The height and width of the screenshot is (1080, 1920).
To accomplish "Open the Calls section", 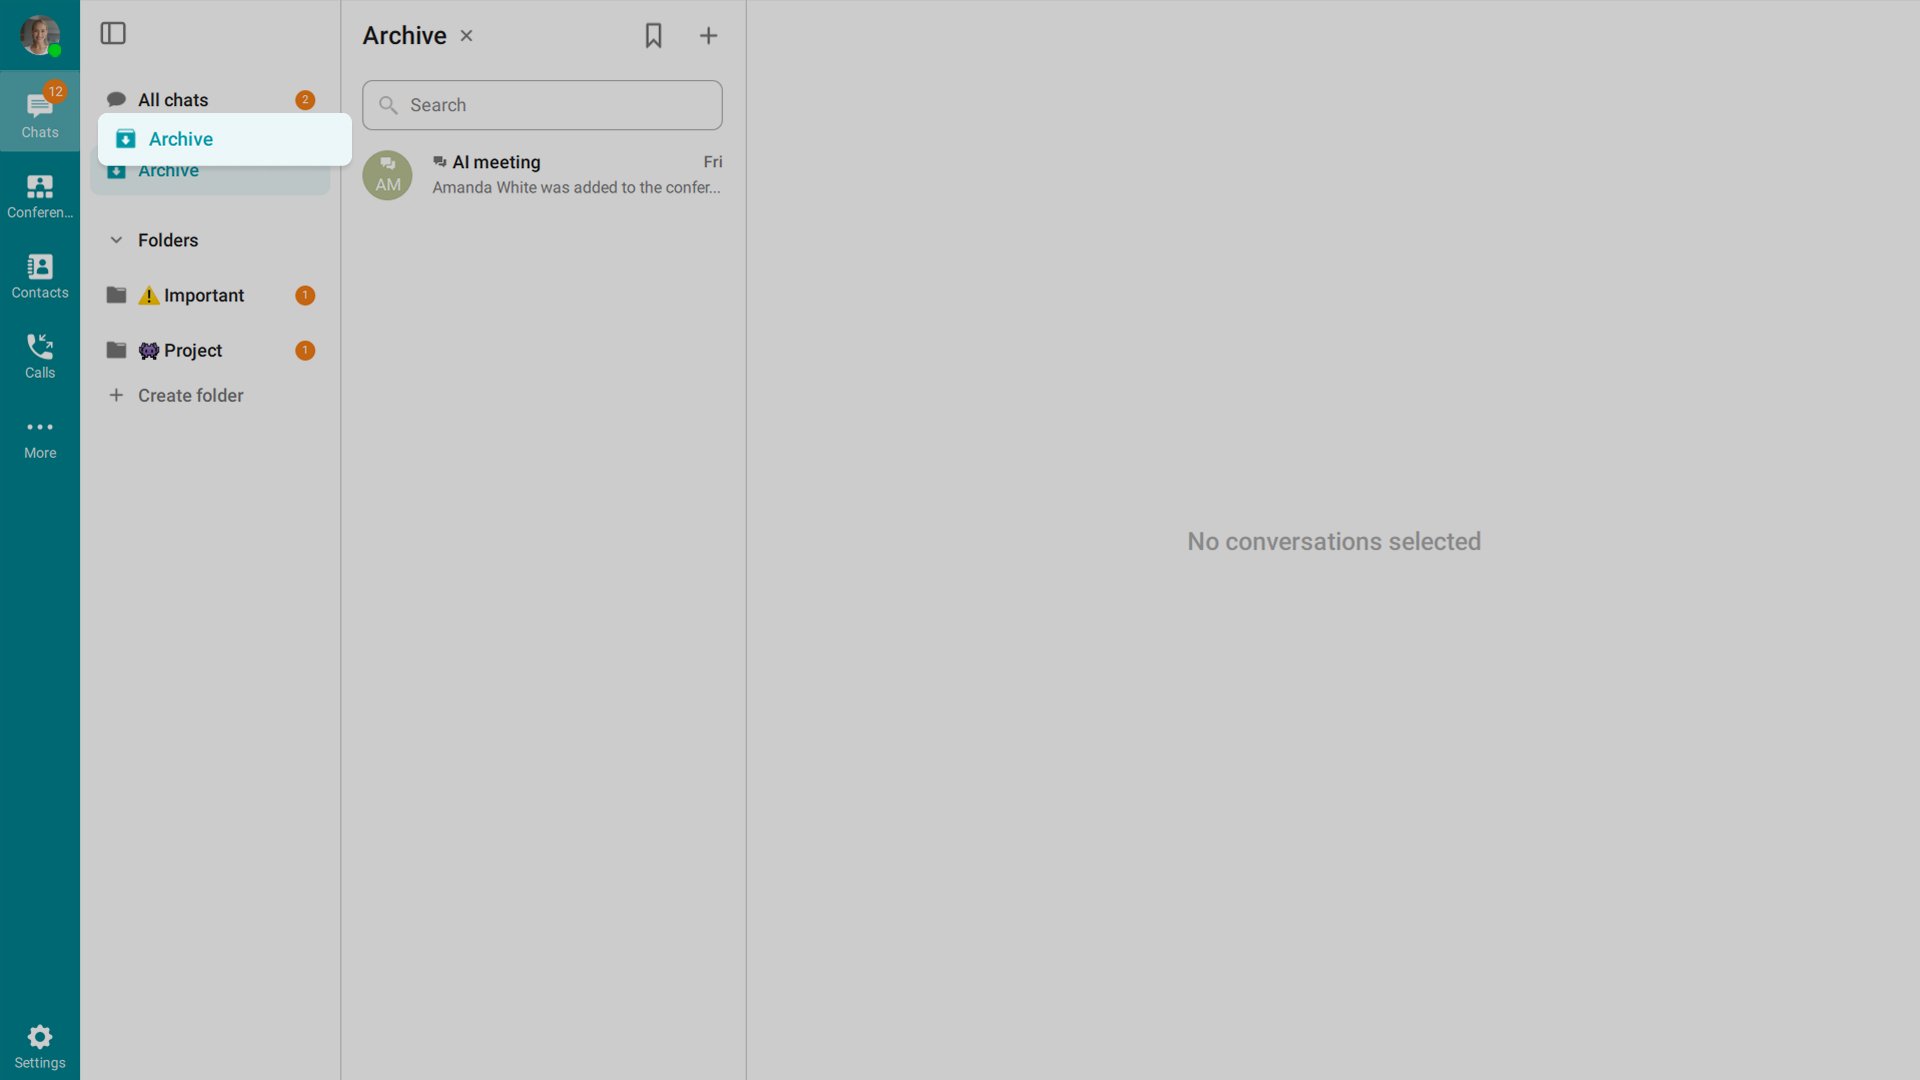I will pyautogui.click(x=40, y=355).
